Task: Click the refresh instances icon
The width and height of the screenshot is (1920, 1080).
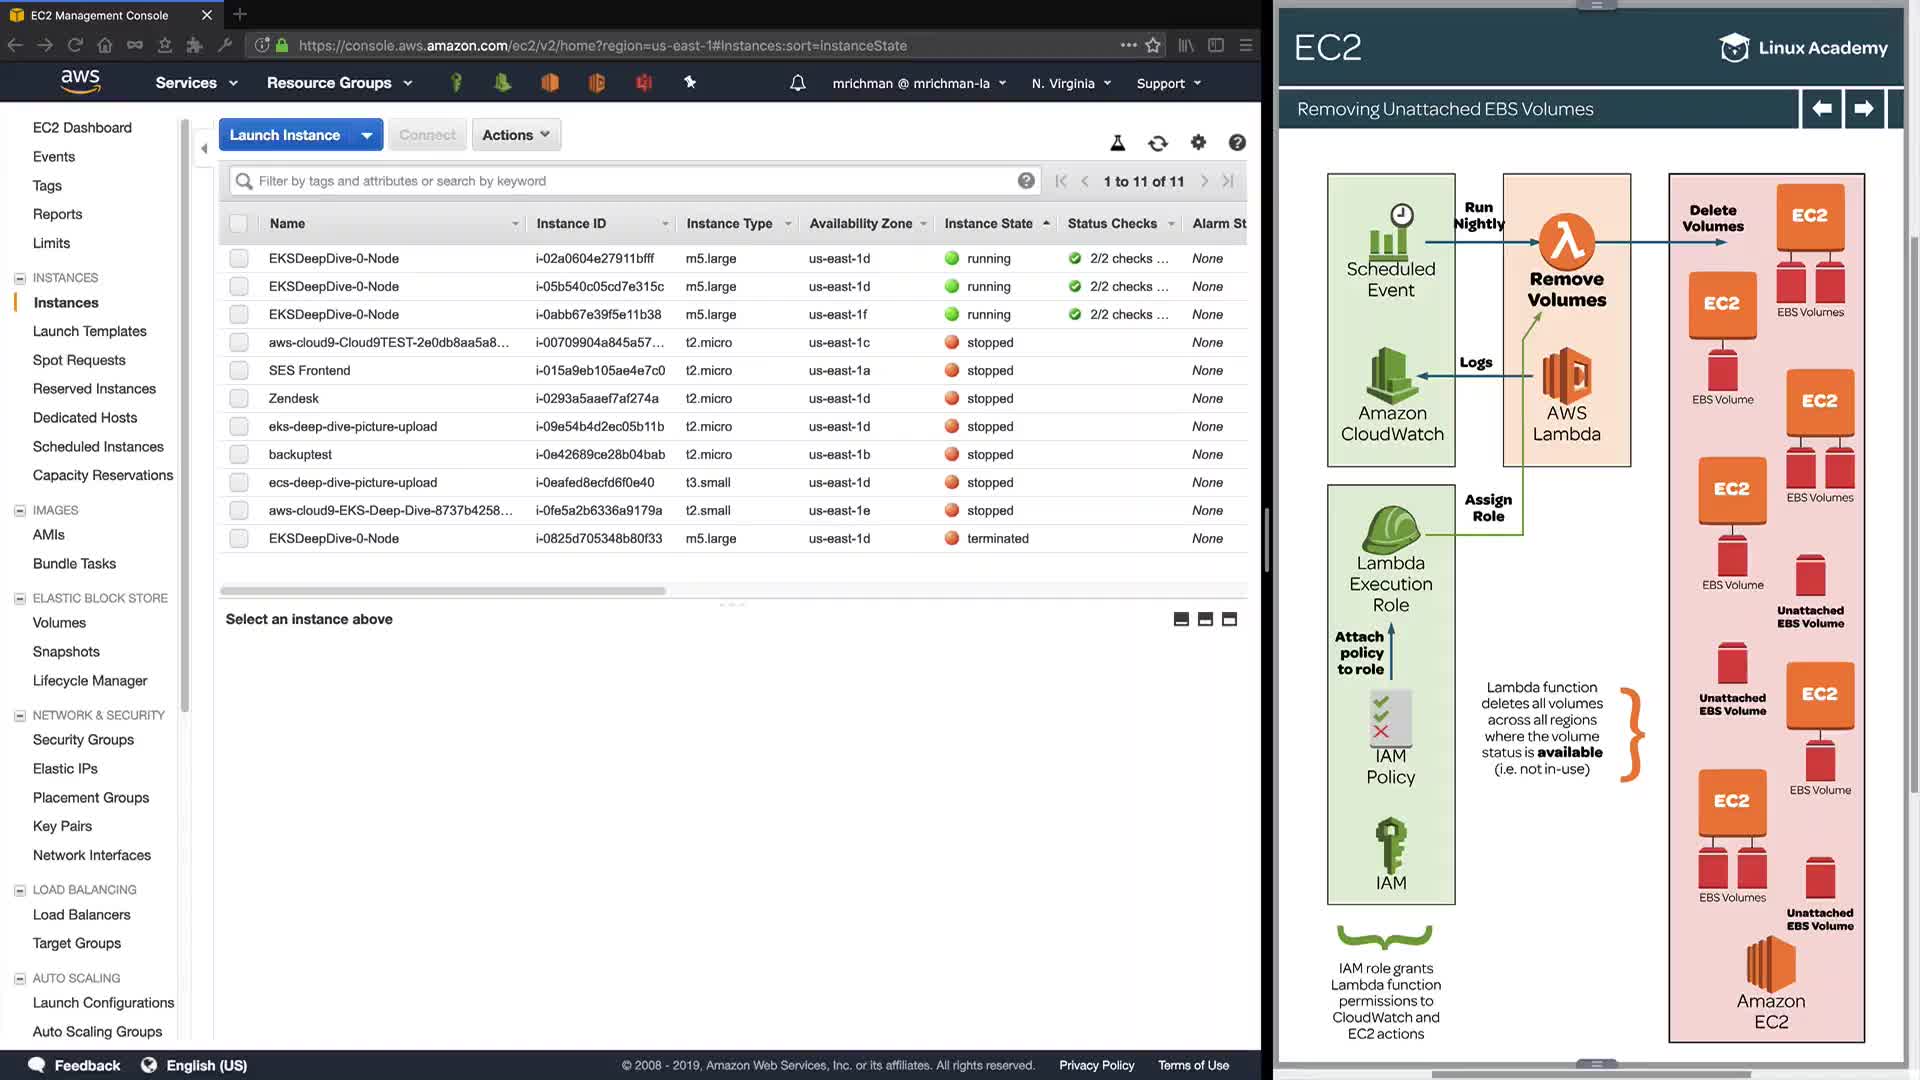Action: pyautogui.click(x=1158, y=143)
